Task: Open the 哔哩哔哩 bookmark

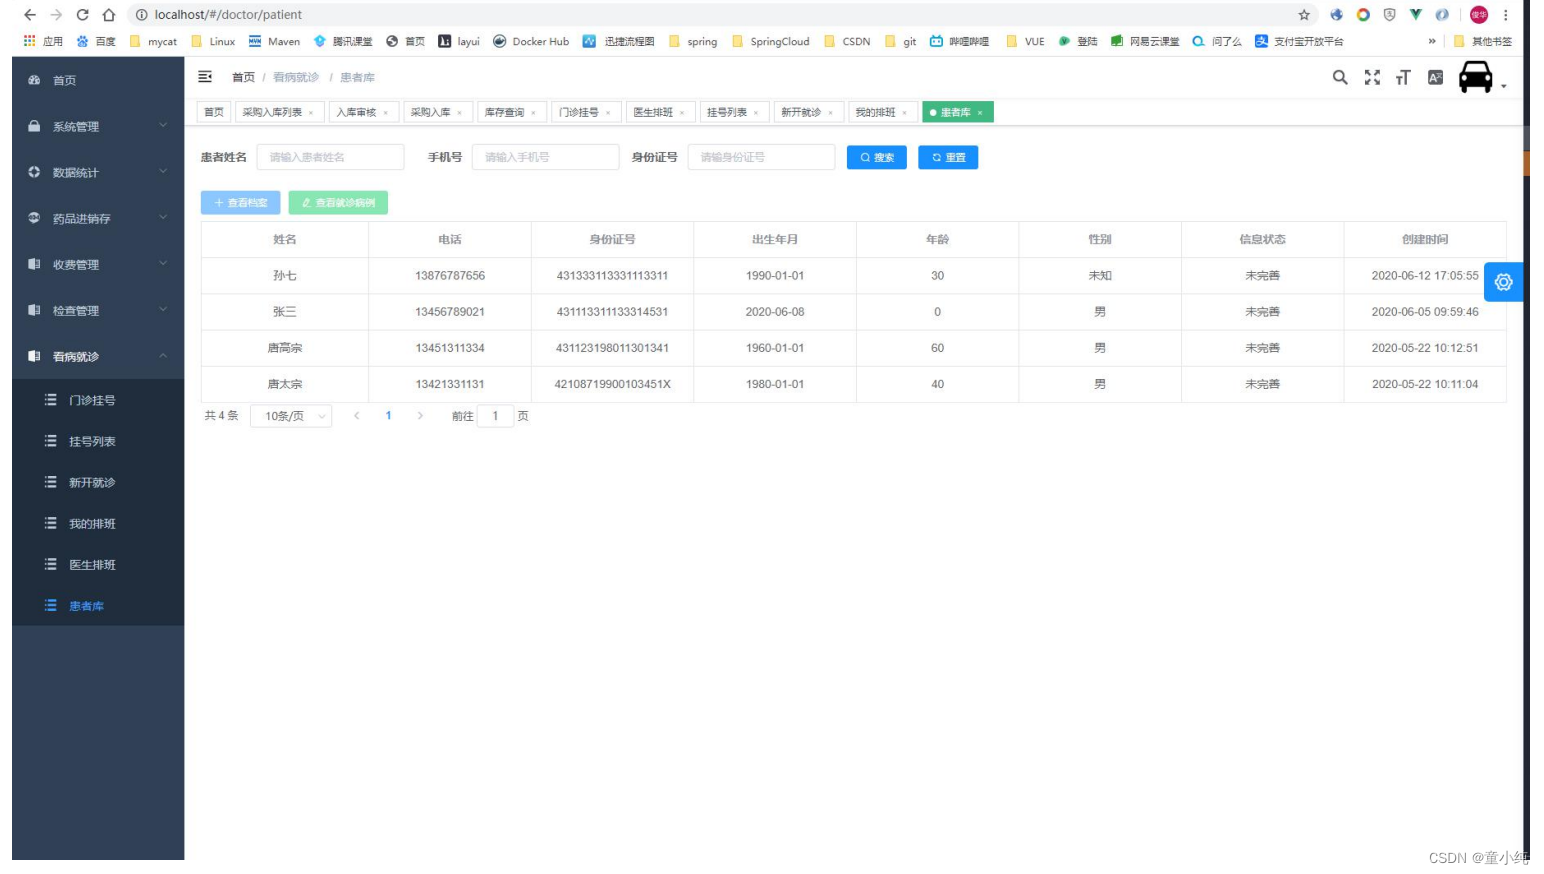Action: (x=959, y=41)
